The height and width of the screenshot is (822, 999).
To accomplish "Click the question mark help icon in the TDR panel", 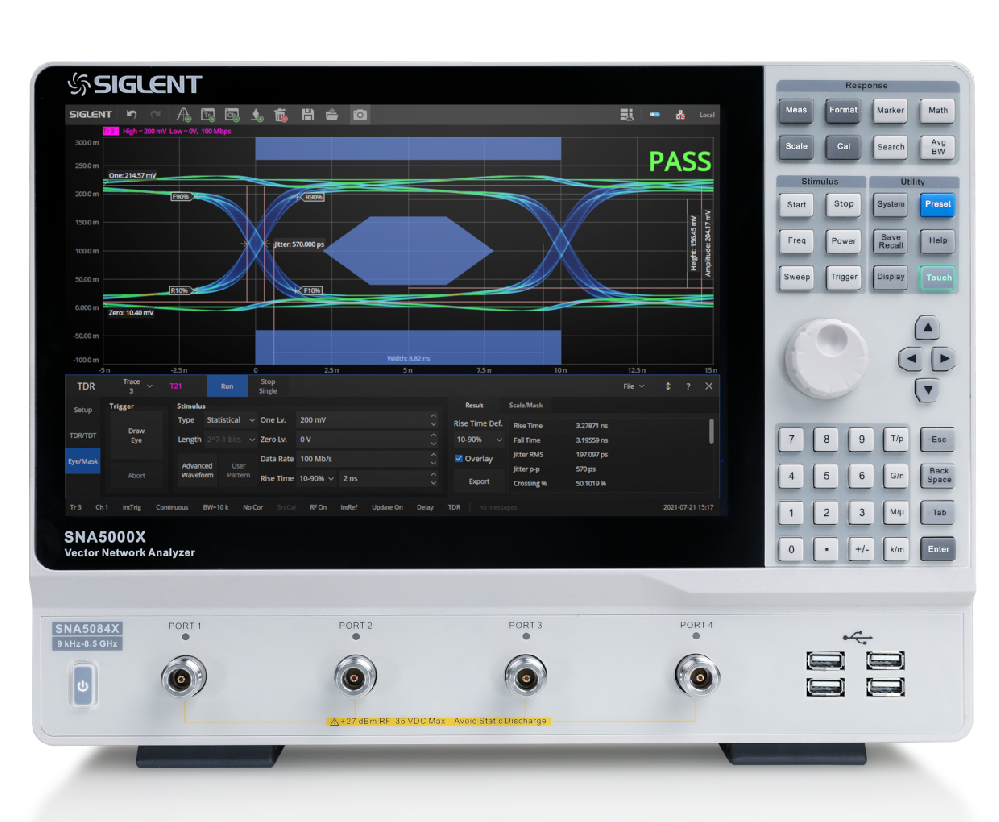I will (x=688, y=386).
